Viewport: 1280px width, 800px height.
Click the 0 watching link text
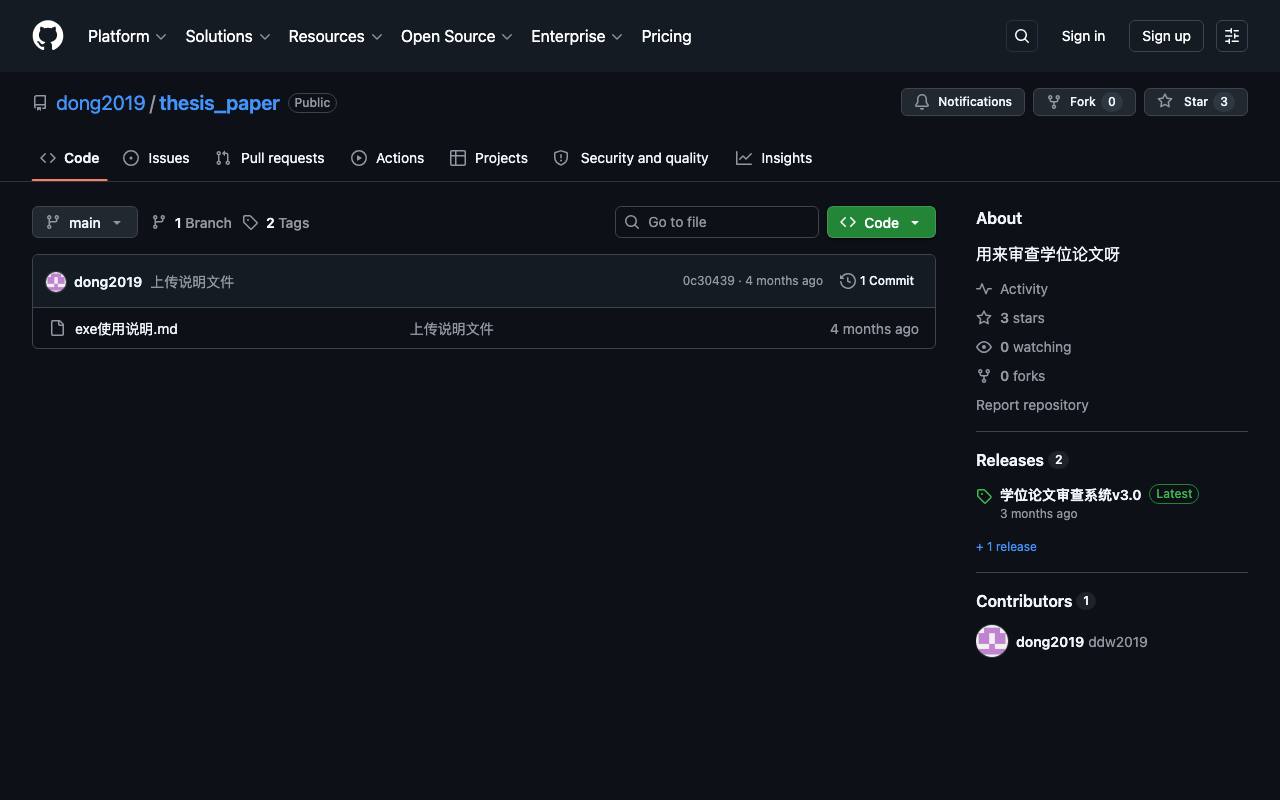point(1036,347)
